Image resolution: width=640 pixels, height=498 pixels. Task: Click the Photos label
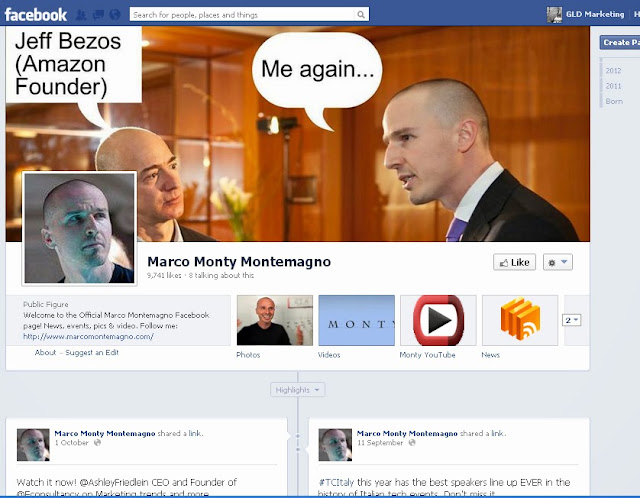pyautogui.click(x=248, y=355)
